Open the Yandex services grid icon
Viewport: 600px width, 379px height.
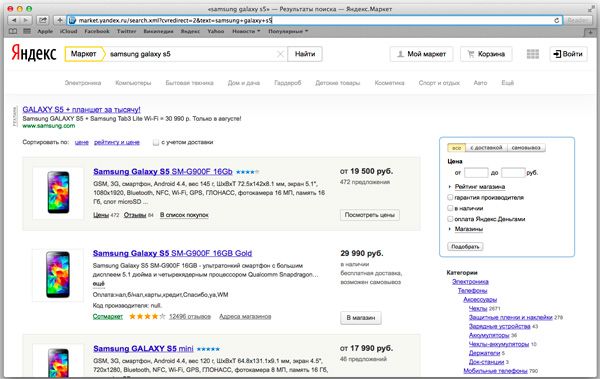coord(533,54)
